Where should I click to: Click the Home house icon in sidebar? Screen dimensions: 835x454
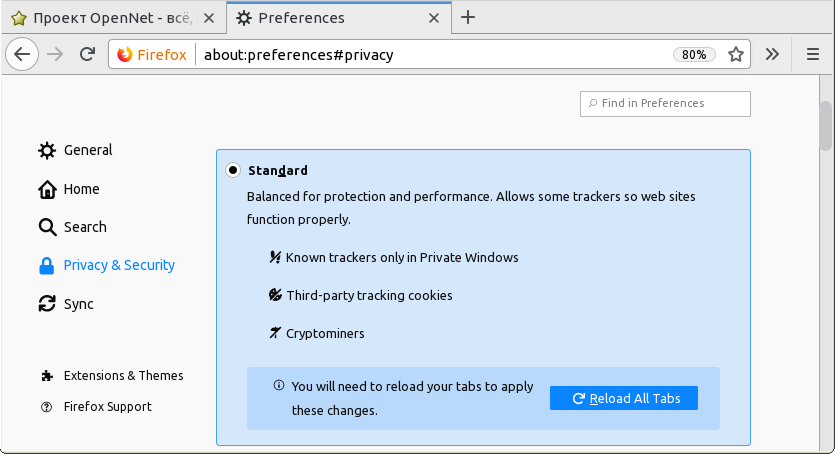pyautogui.click(x=47, y=189)
